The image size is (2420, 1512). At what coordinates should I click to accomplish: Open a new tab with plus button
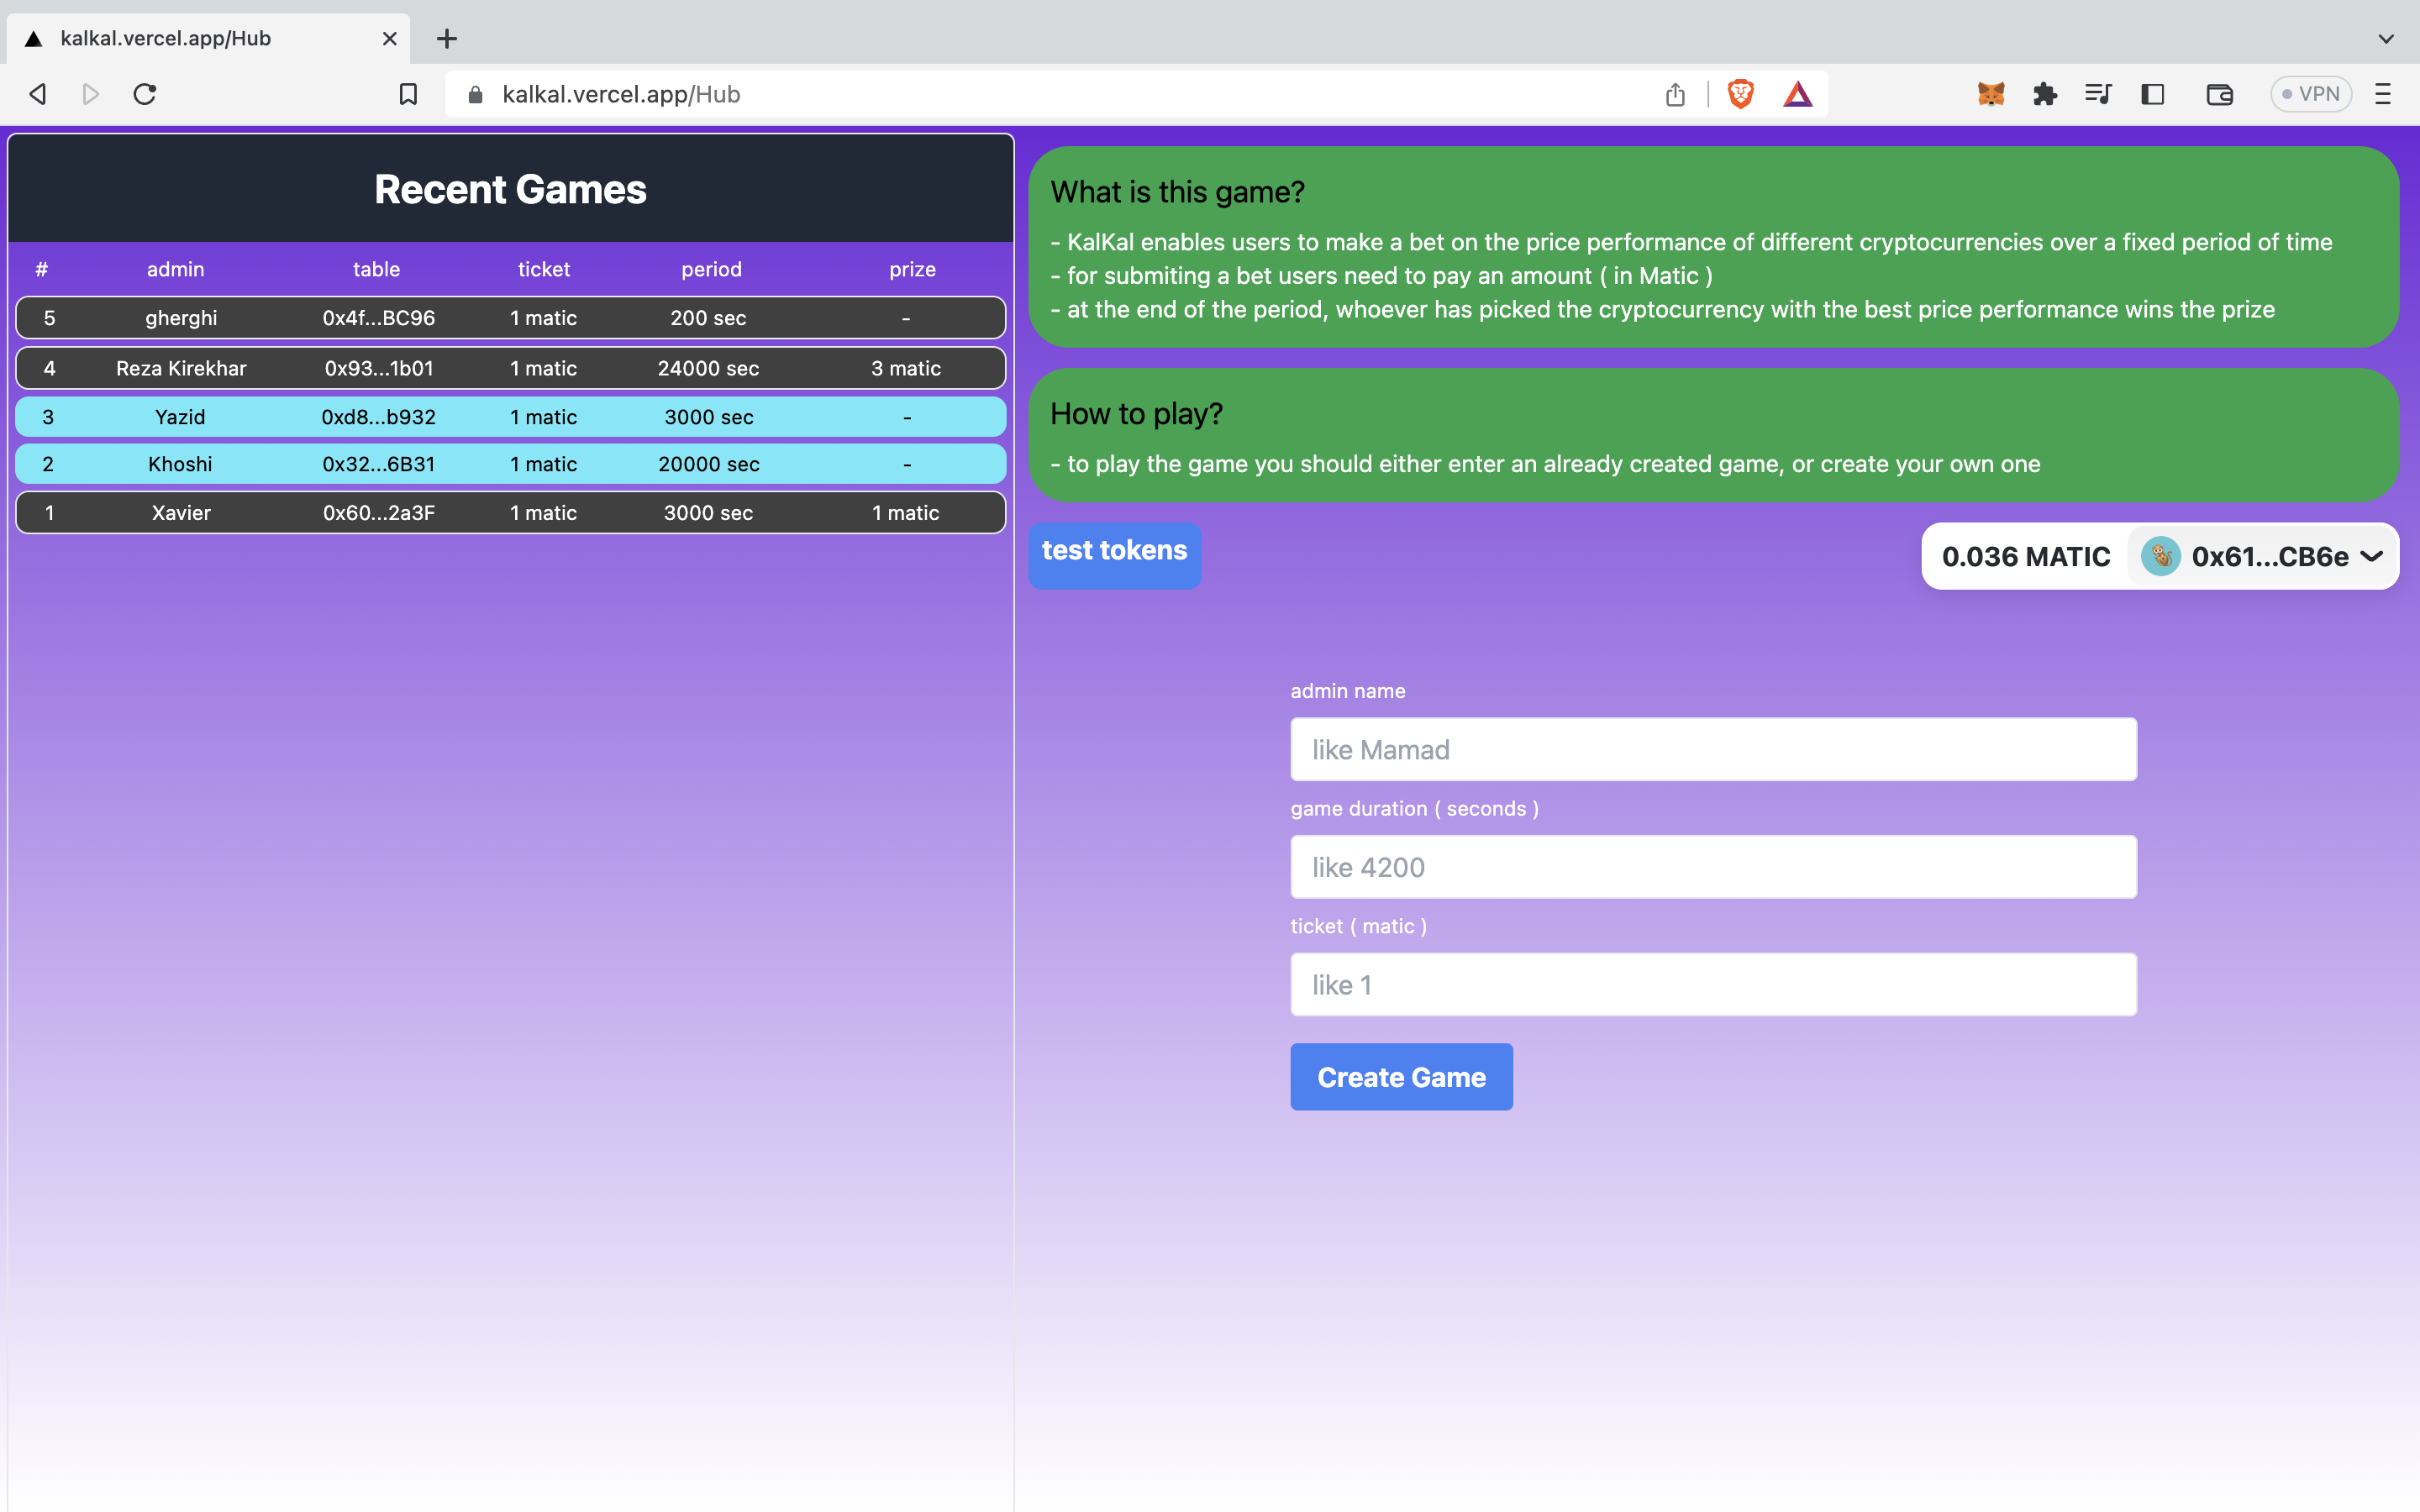pos(447,39)
